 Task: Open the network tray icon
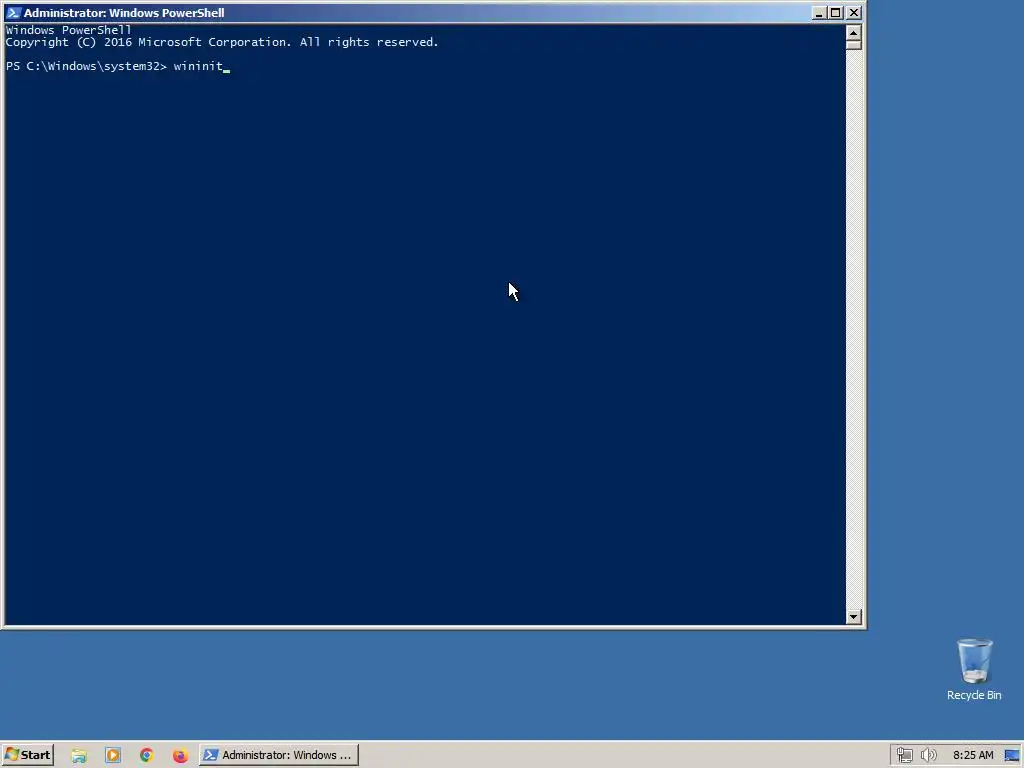point(904,756)
